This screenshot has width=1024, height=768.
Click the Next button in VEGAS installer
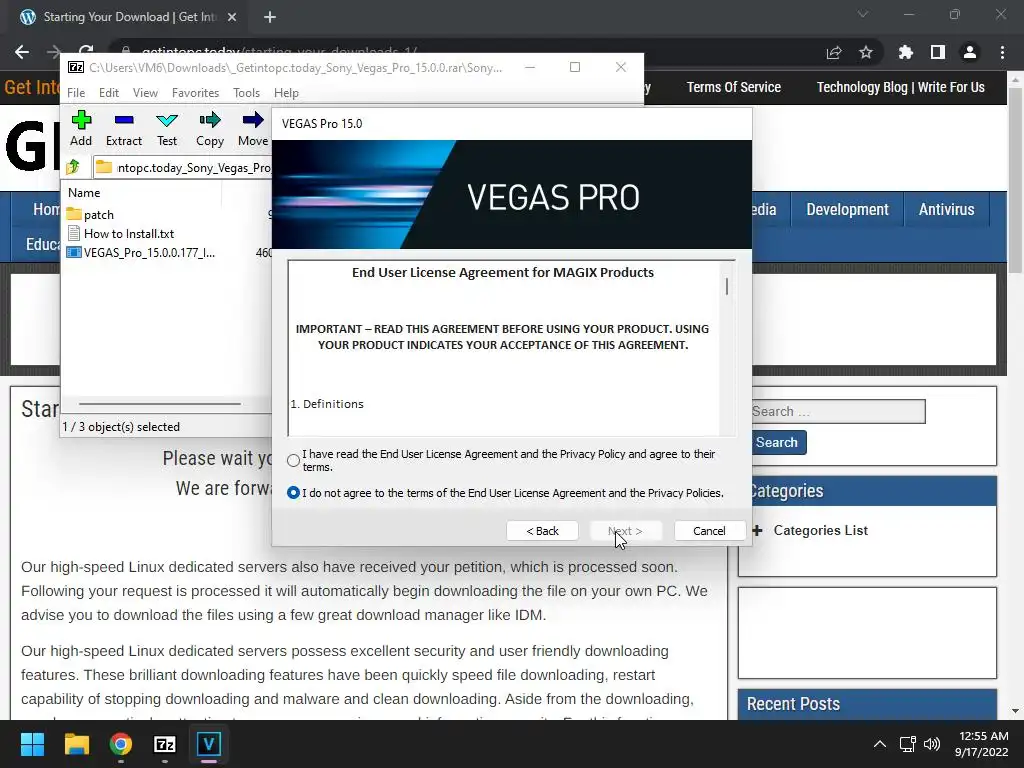pyautogui.click(x=626, y=531)
